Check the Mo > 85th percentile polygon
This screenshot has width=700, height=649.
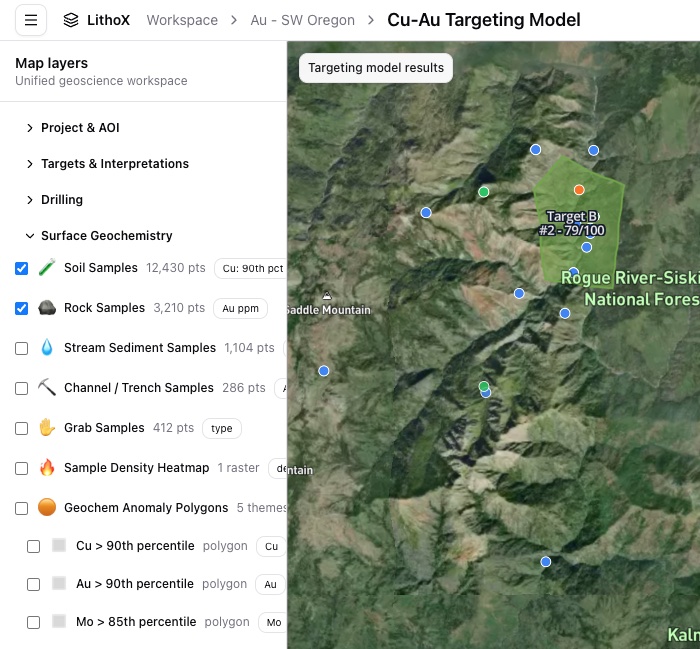tap(33, 622)
